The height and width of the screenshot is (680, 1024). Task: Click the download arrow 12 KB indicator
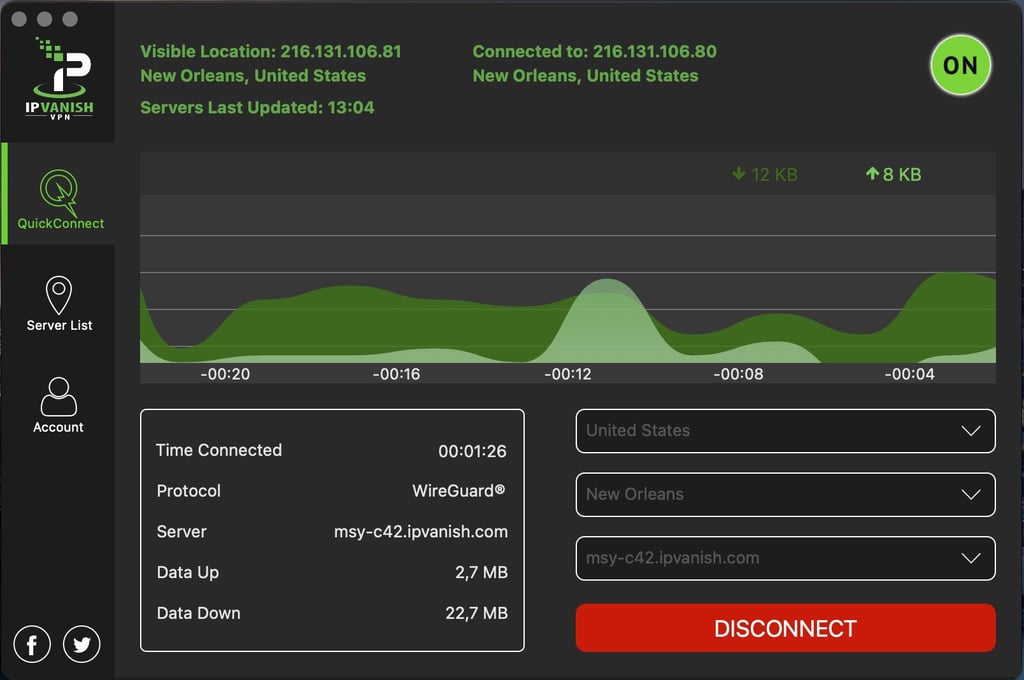[765, 174]
